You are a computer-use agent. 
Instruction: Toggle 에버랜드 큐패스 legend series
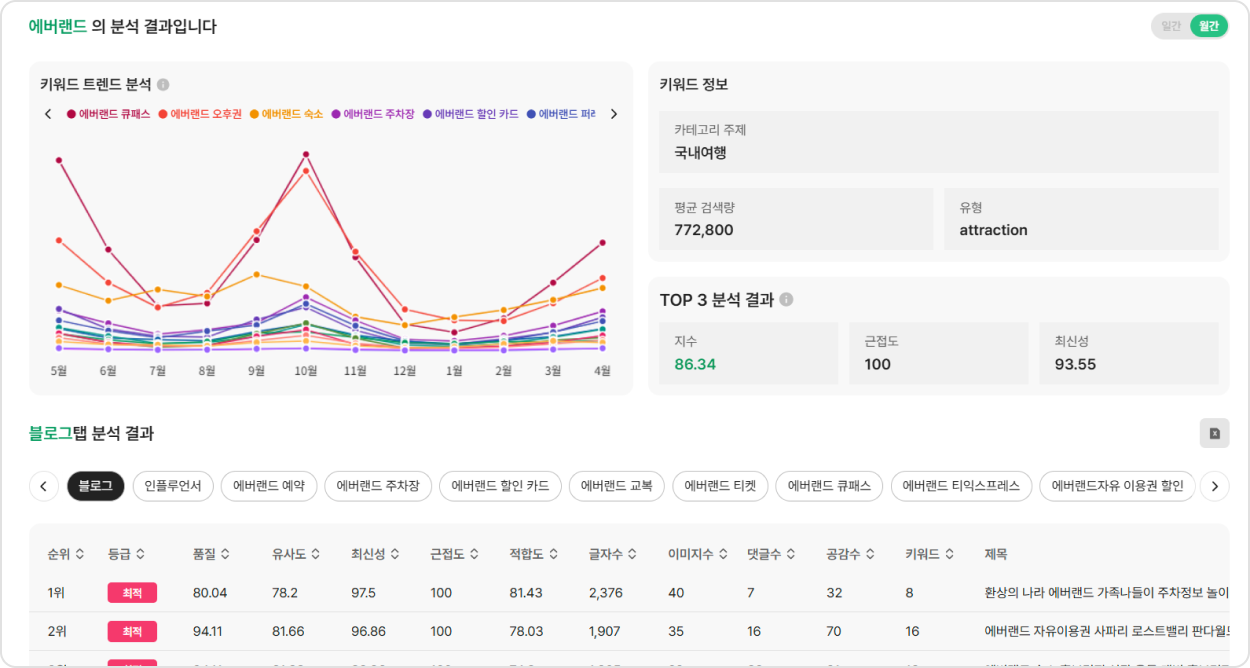[x=108, y=114]
